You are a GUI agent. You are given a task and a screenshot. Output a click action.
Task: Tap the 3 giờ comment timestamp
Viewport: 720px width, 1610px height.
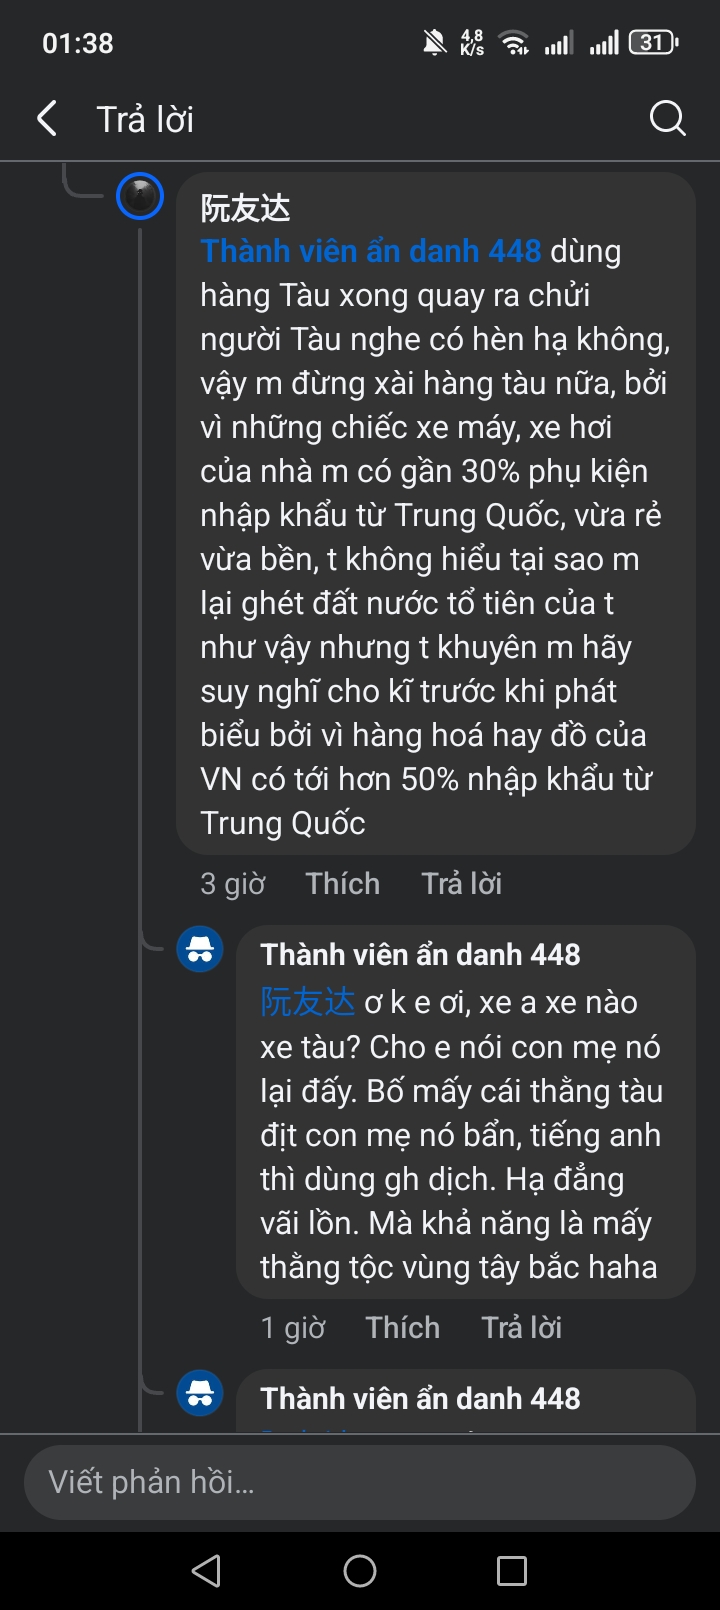pyautogui.click(x=233, y=884)
